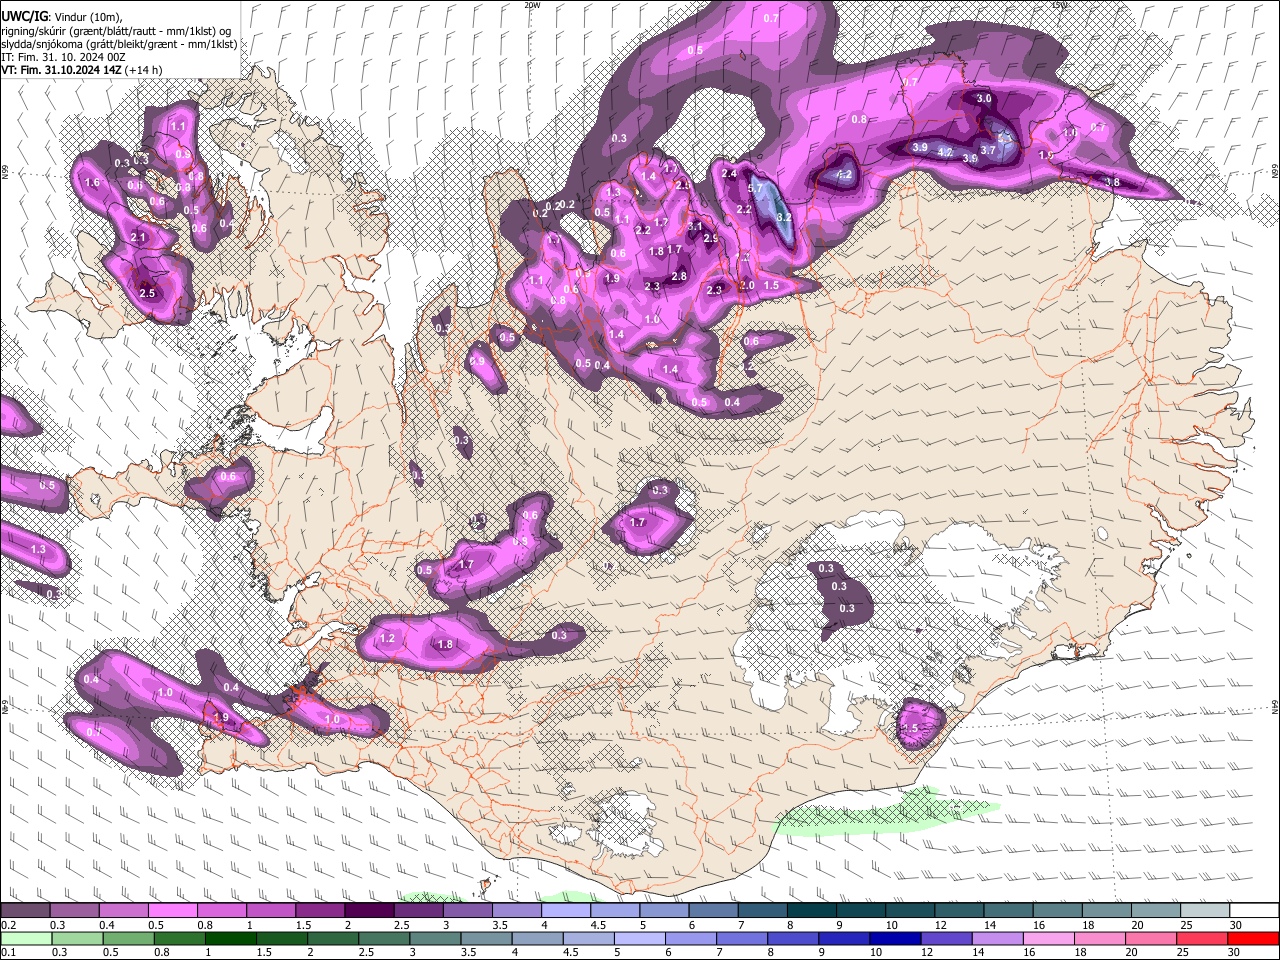Click the "3.0" precipitation value in the northeast
1280x960 pixels.
pos(984,99)
